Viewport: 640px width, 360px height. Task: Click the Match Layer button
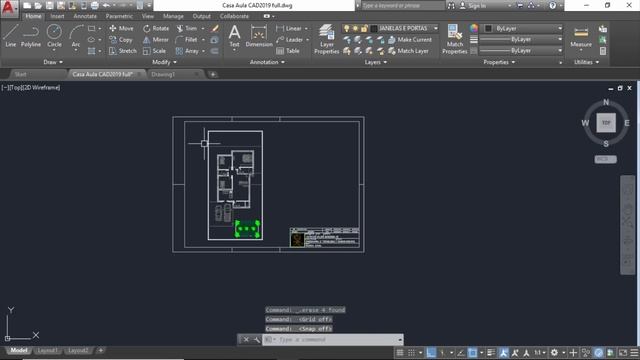(408, 51)
